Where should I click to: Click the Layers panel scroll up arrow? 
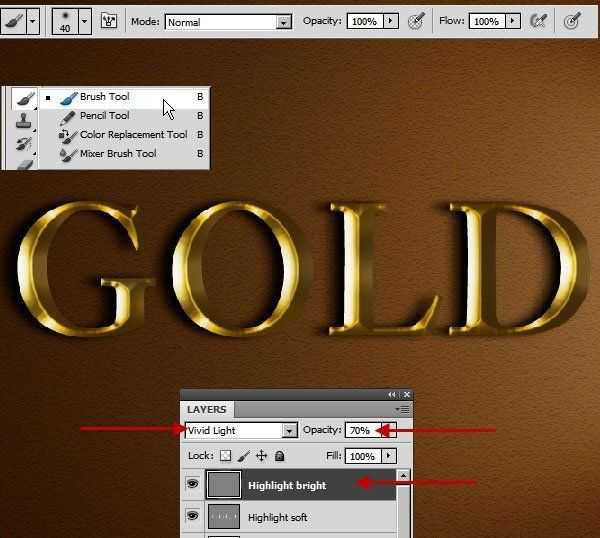pyautogui.click(x=403, y=476)
